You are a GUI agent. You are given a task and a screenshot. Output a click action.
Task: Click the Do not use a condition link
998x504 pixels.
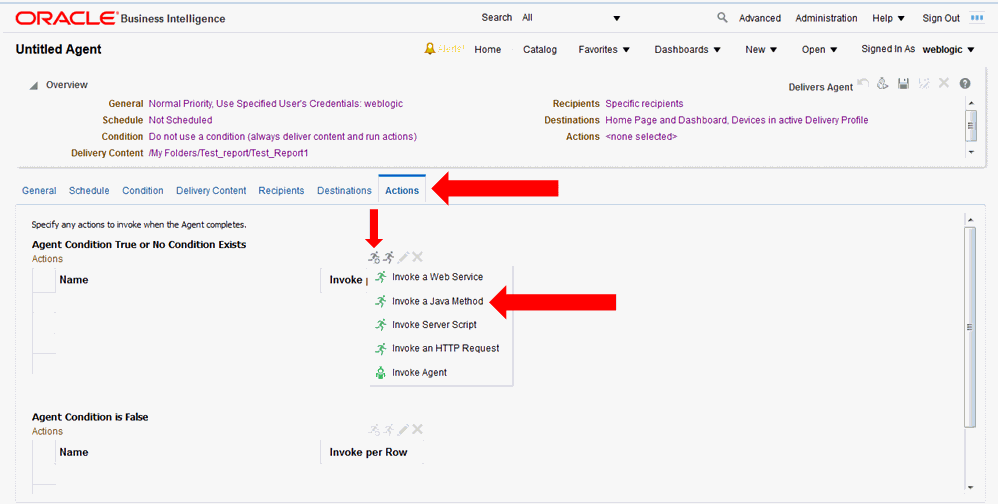(283, 137)
